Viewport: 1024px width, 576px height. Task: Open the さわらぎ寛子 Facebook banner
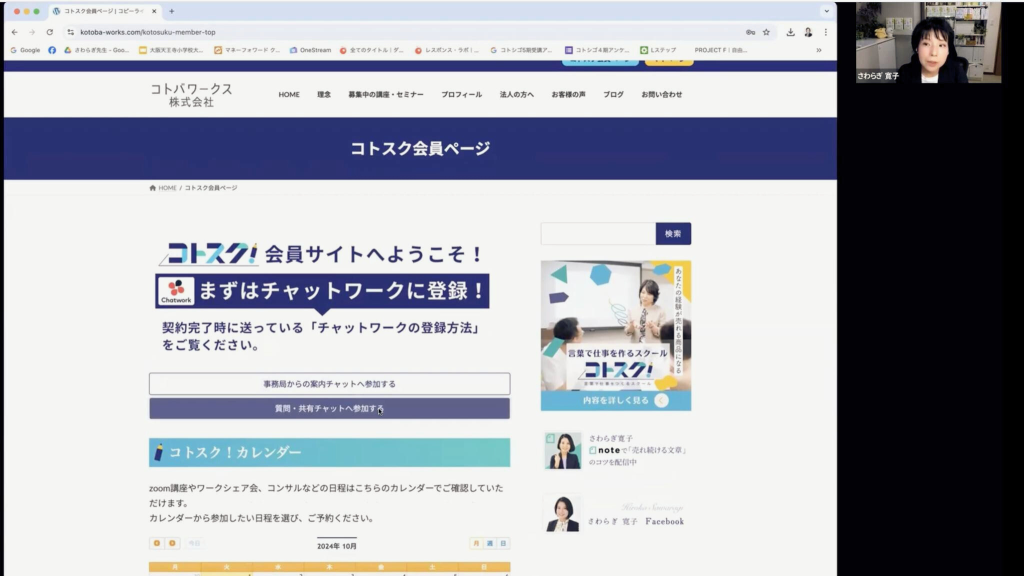coord(616,514)
